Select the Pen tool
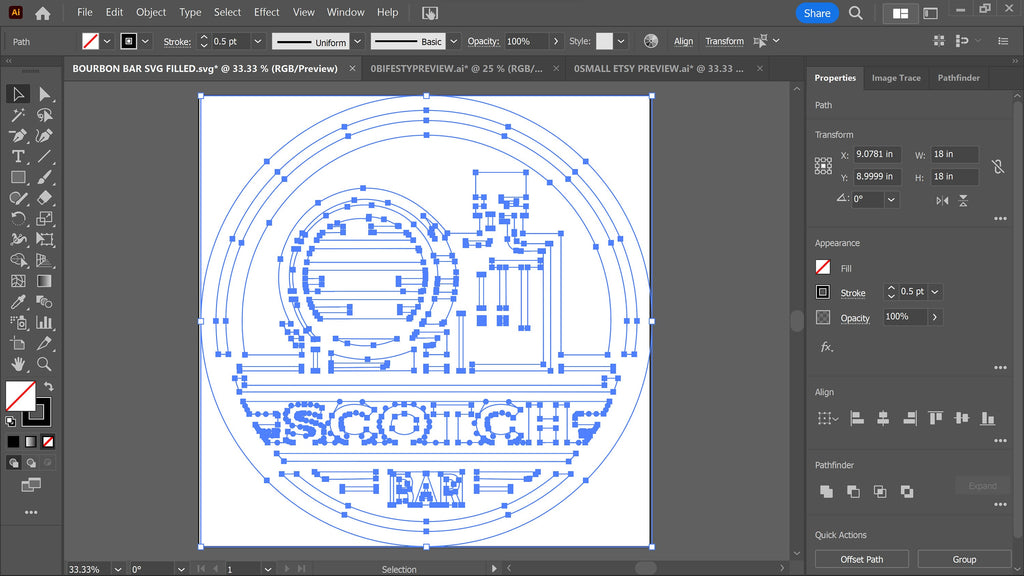The height and width of the screenshot is (576, 1024). click(18, 136)
